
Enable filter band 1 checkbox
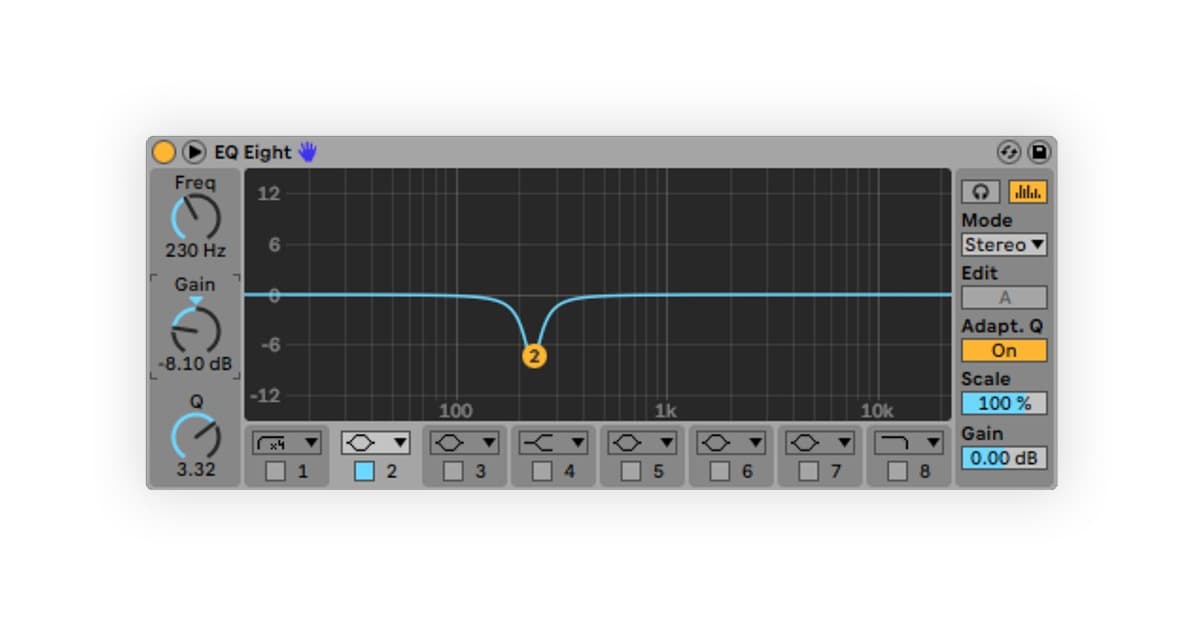point(275,471)
